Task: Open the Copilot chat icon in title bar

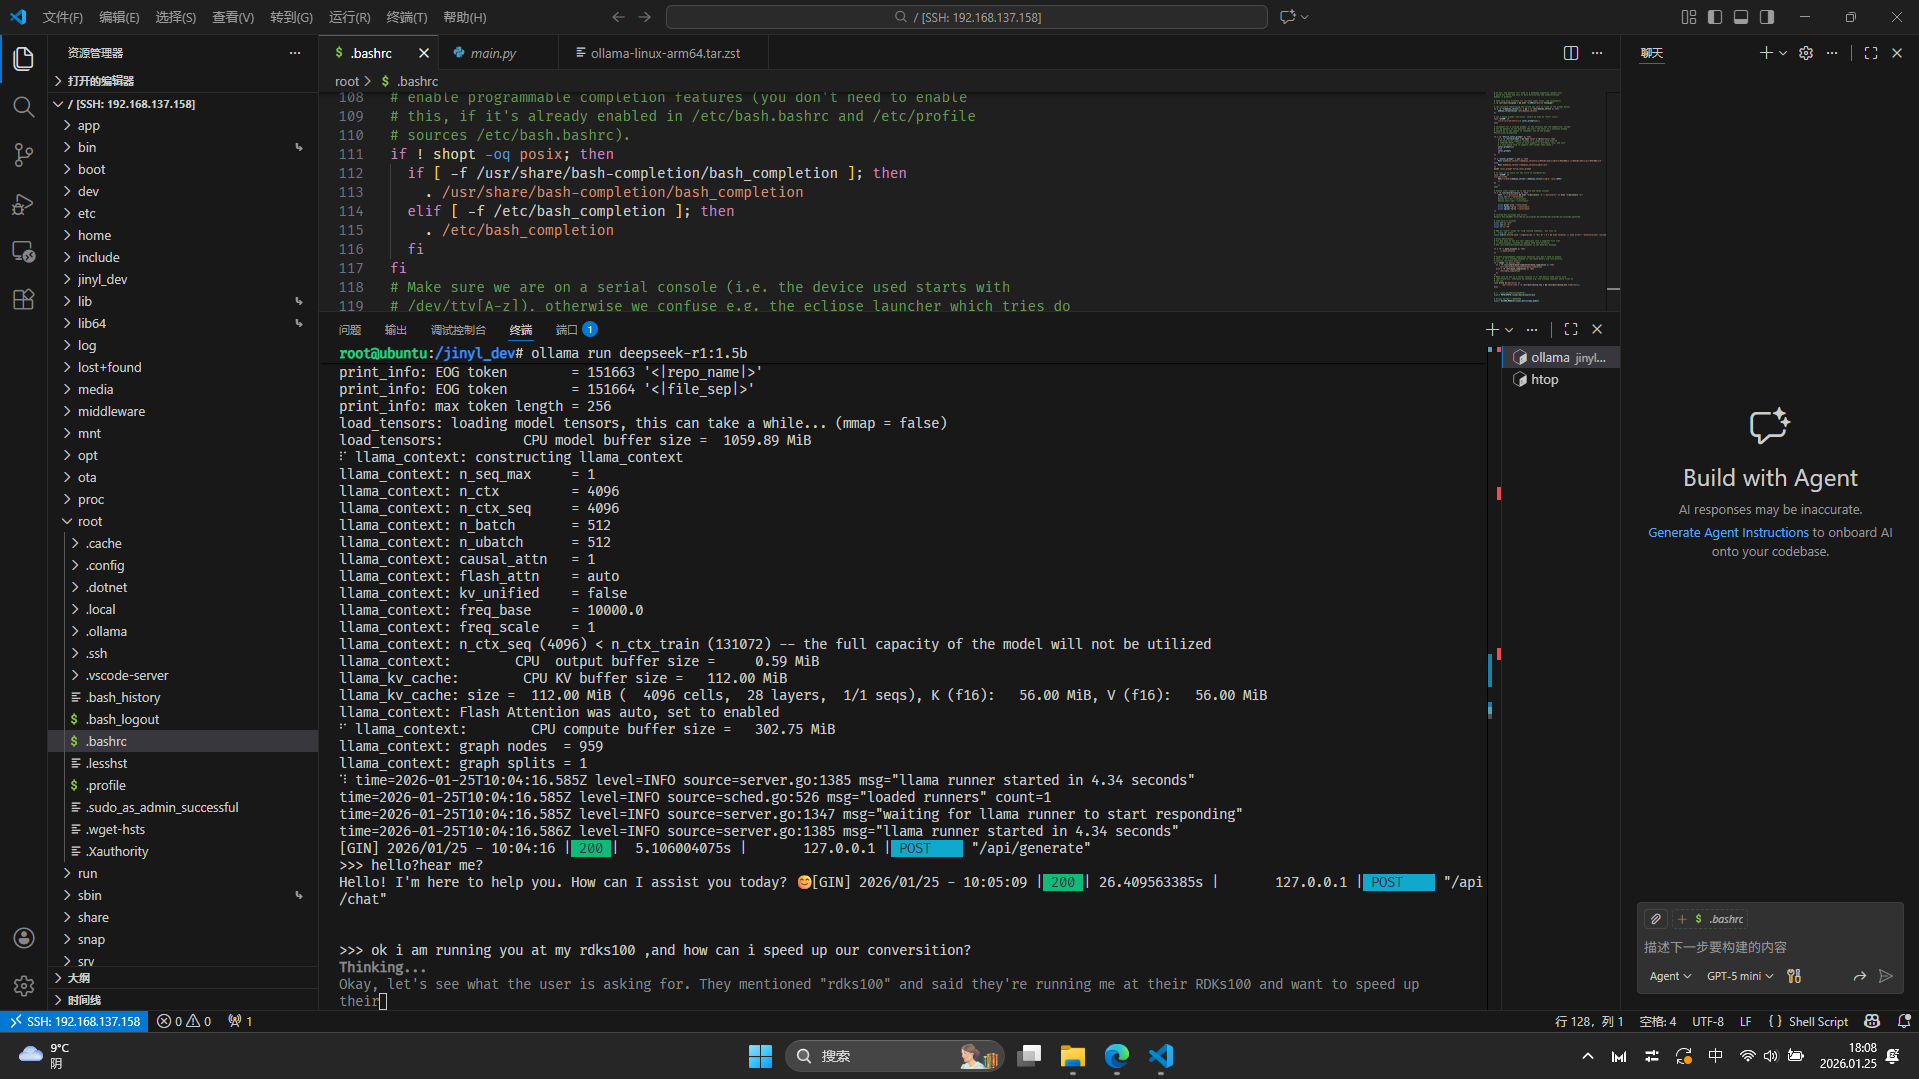Action: coord(1288,17)
